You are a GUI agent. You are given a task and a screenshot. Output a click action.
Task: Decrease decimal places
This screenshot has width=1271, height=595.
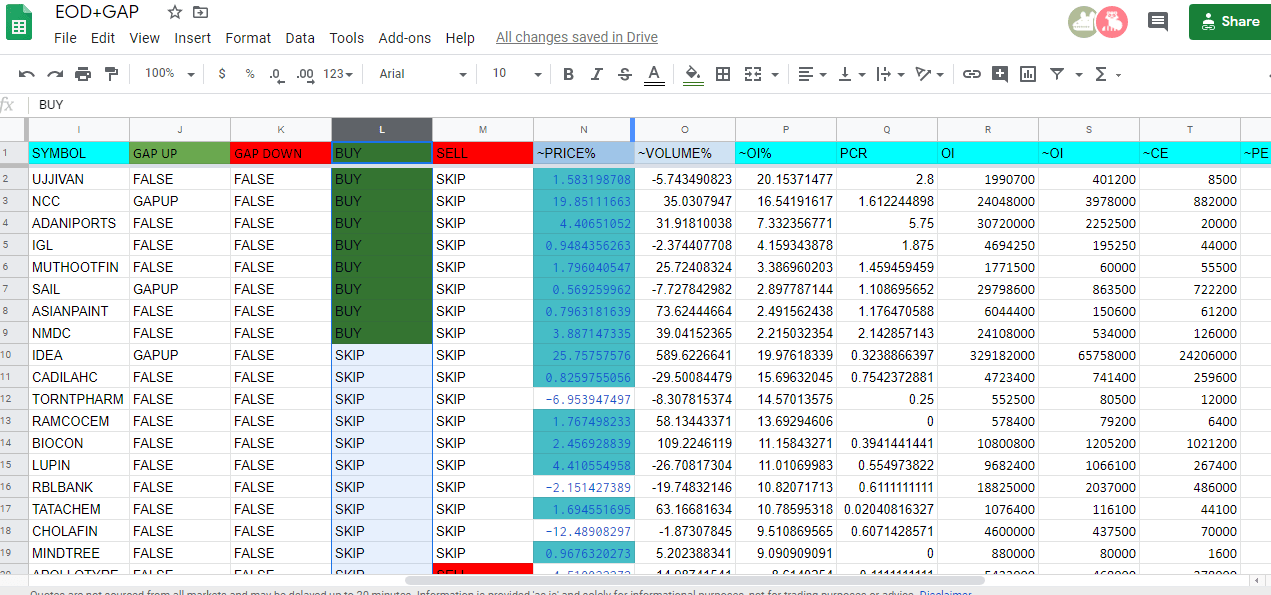click(276, 74)
